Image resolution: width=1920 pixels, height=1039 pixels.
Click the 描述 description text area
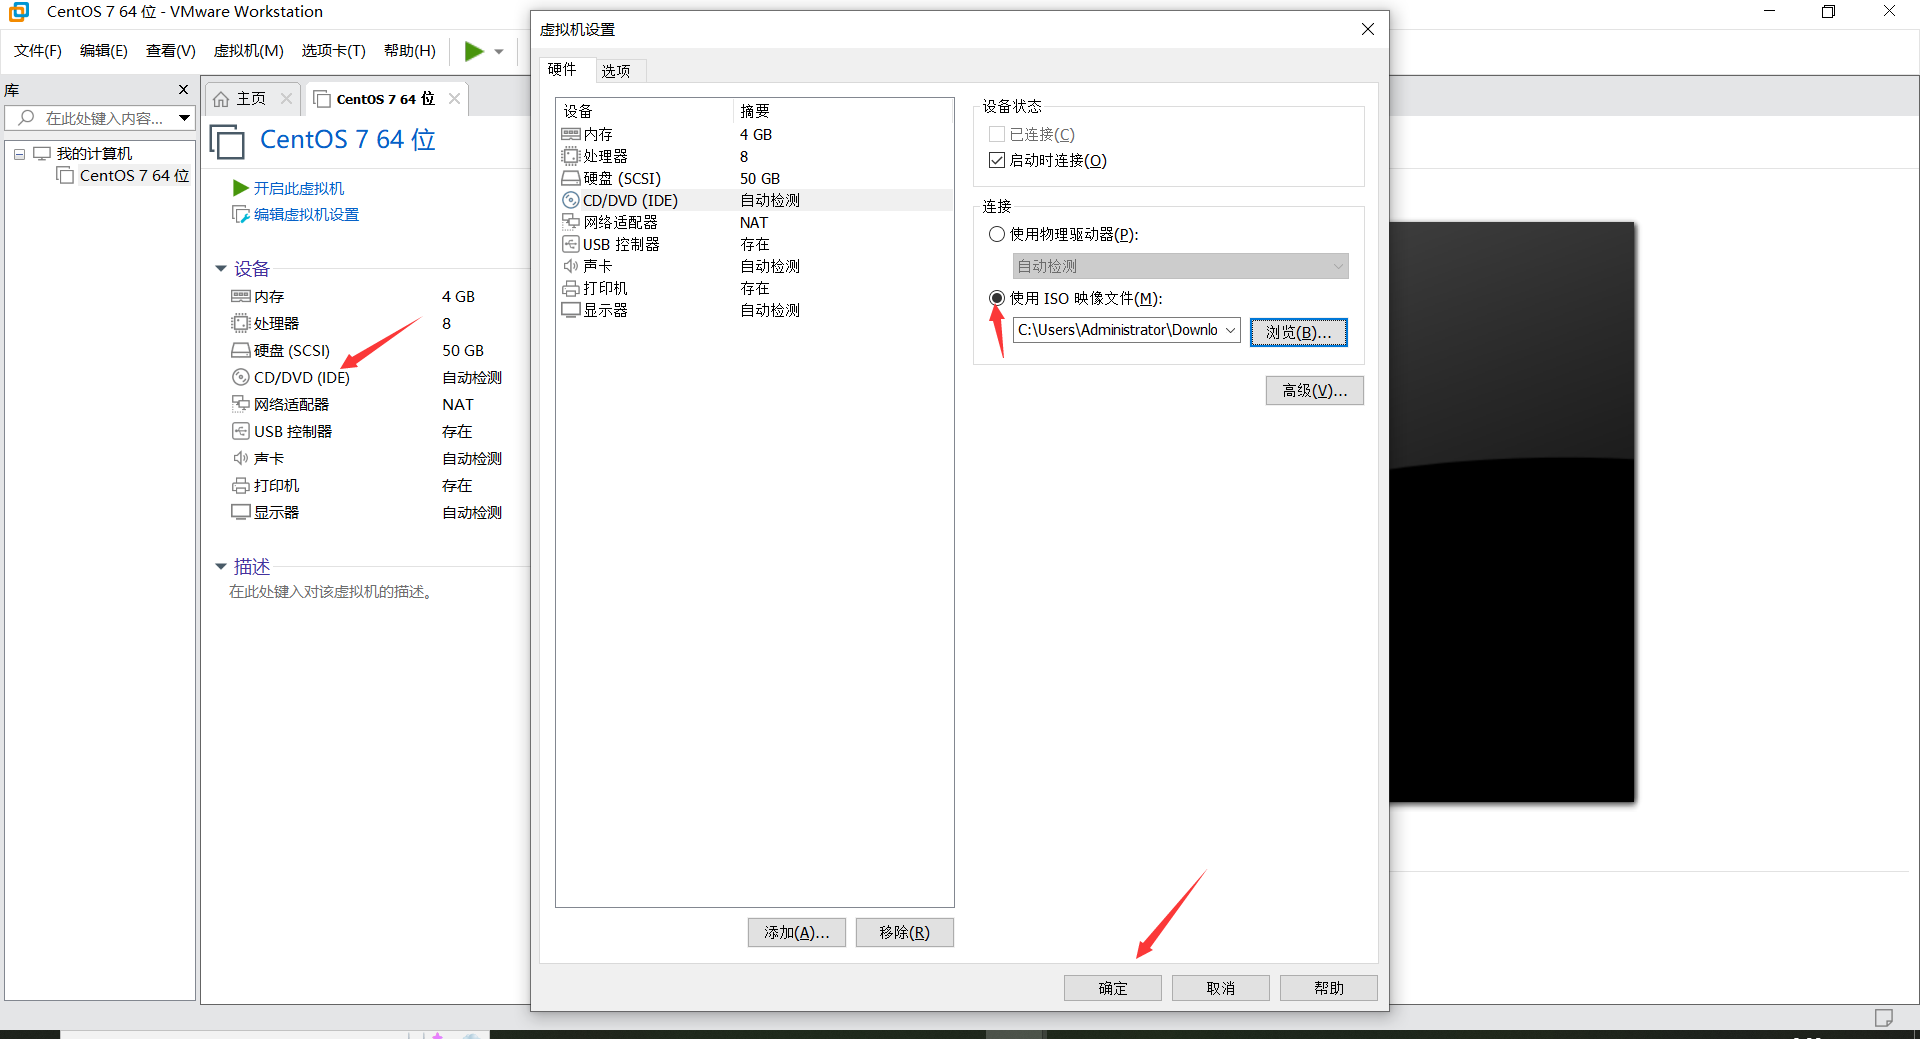[x=331, y=592]
